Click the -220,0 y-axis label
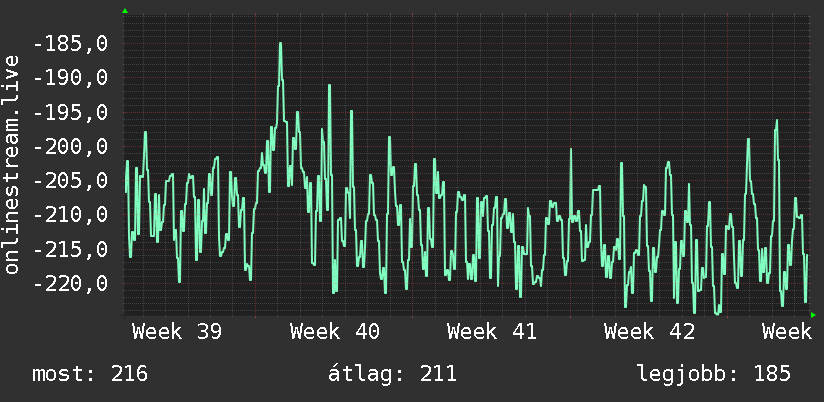This screenshot has height=402, width=824. pyautogui.click(x=70, y=284)
